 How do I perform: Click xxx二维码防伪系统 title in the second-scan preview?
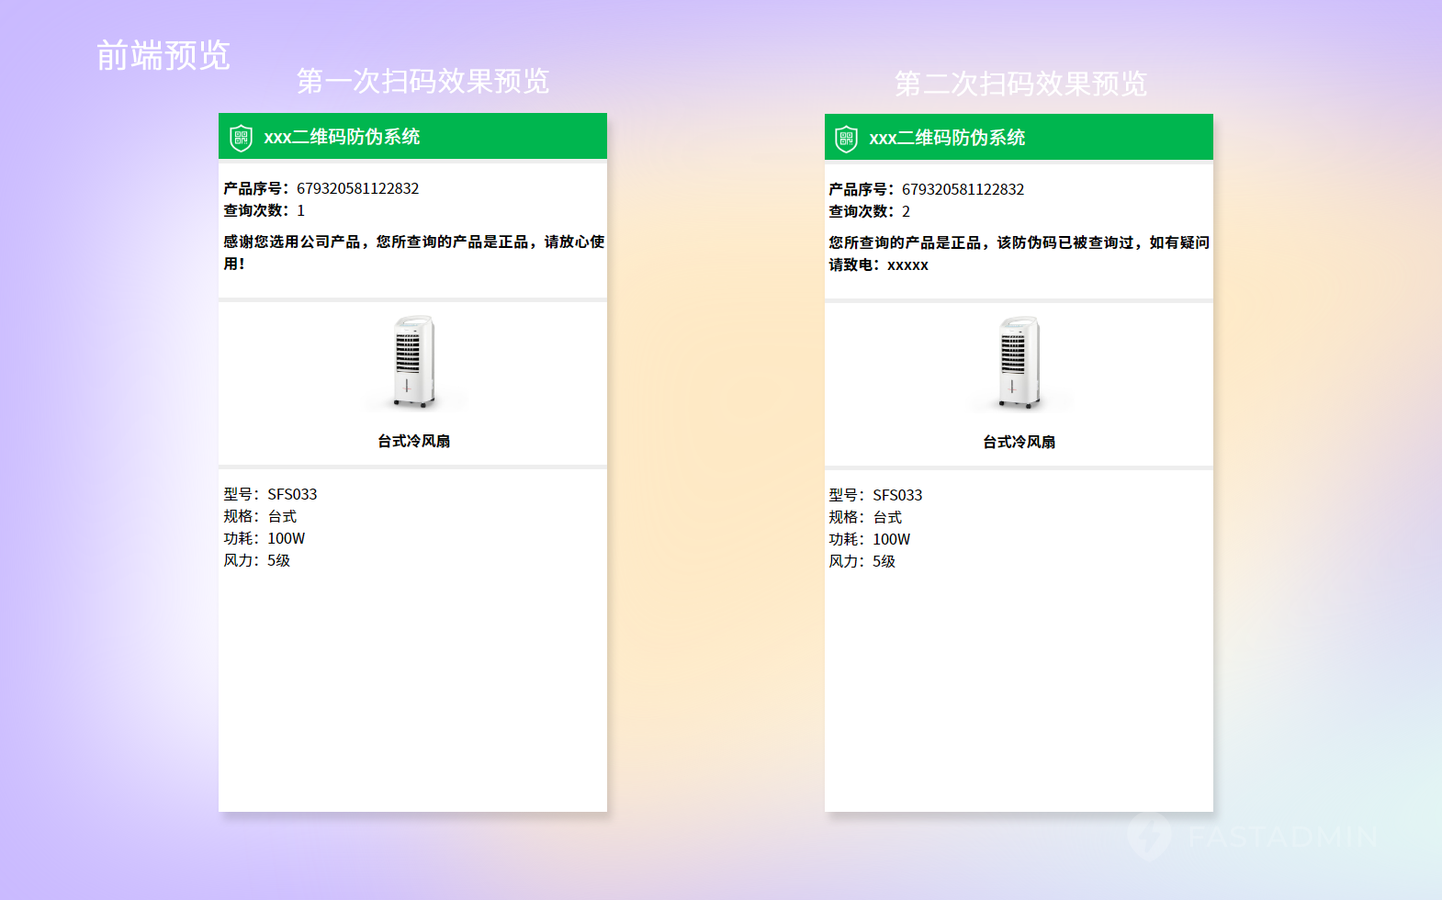946,138
